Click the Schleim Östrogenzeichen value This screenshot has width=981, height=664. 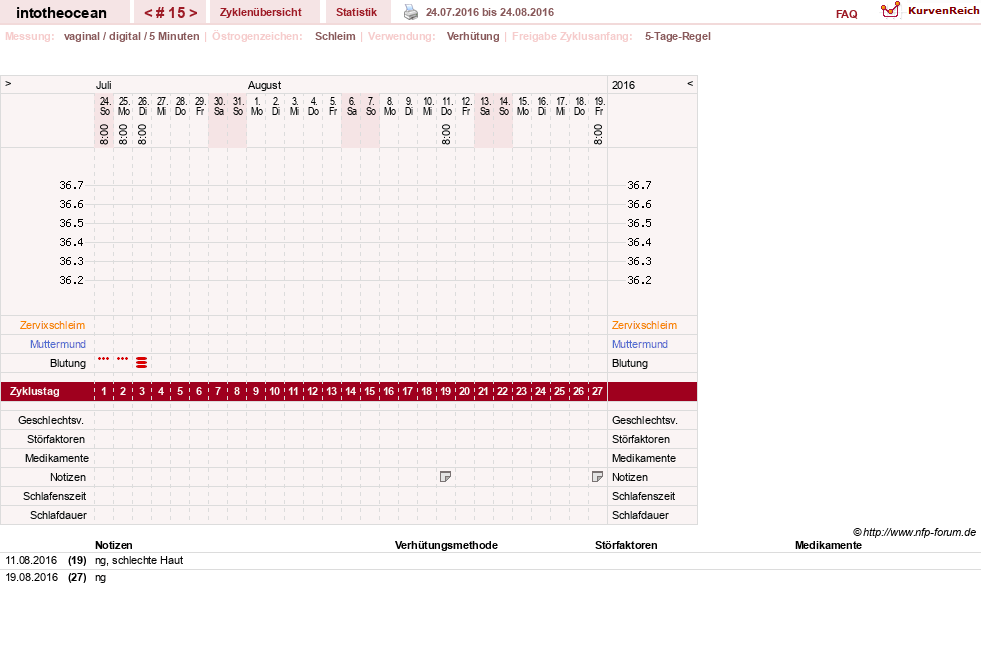coord(335,36)
